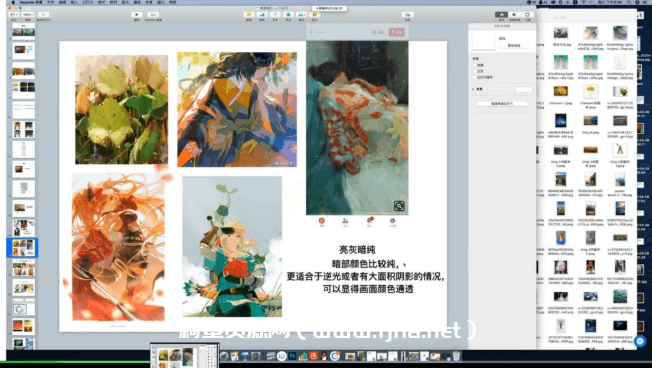Open the 格式 menu
The image size is (652, 368).
coord(101,2)
